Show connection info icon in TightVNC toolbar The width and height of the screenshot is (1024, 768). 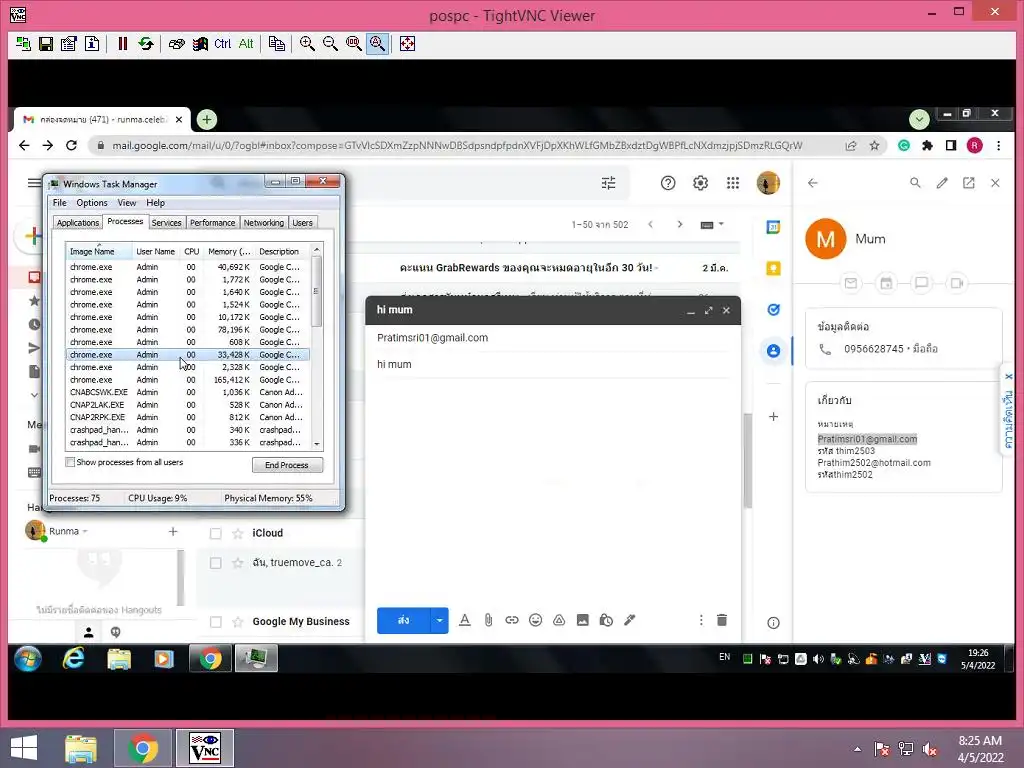point(92,44)
